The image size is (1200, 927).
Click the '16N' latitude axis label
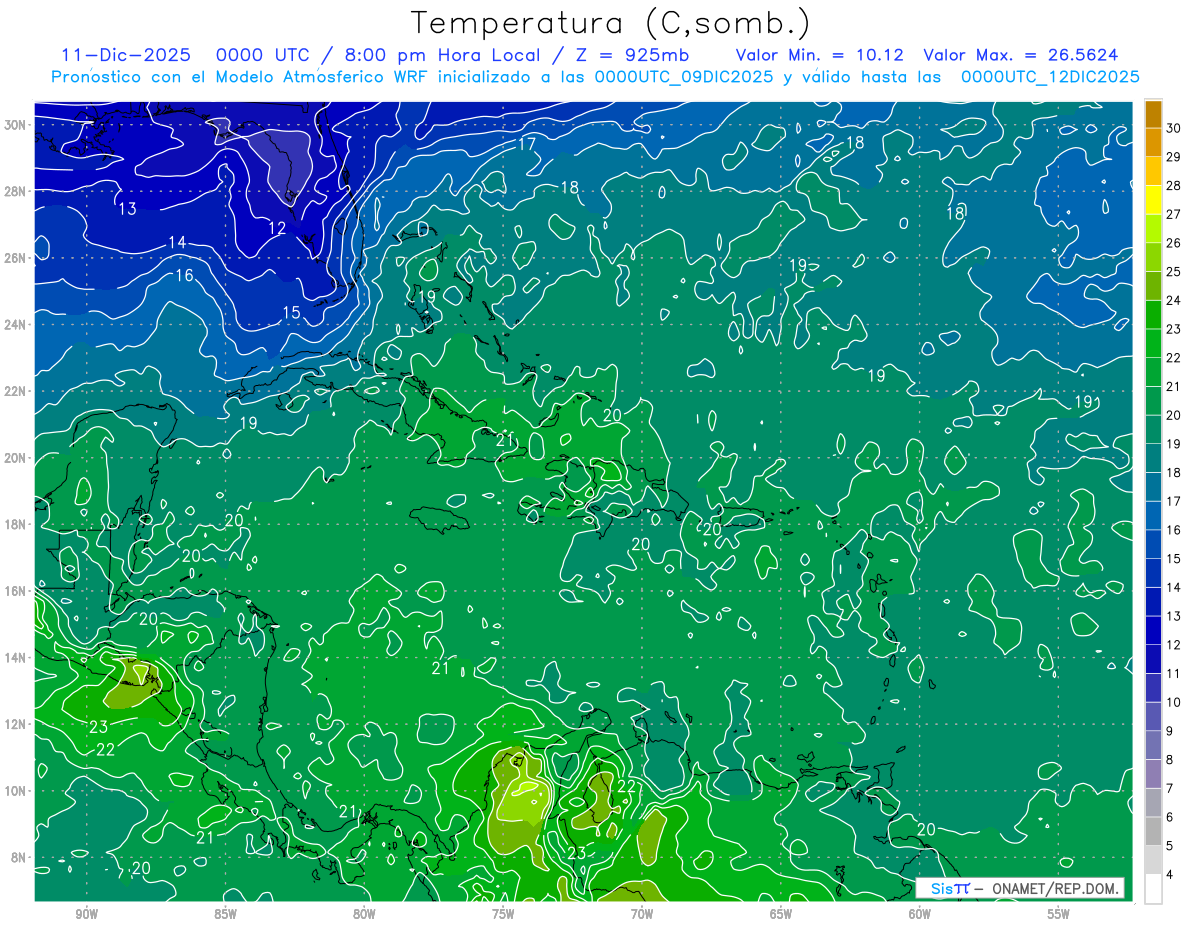pyautogui.click(x=15, y=591)
